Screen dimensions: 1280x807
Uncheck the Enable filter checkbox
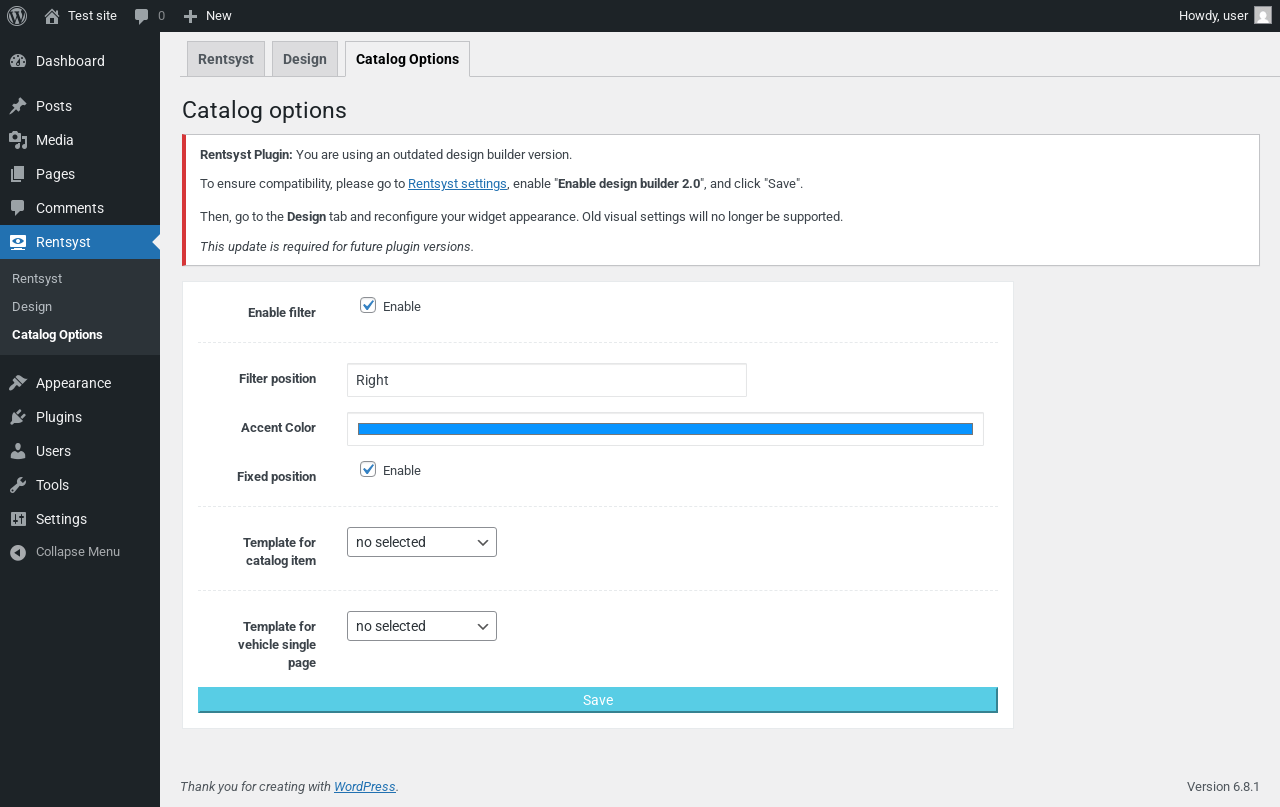click(x=368, y=305)
